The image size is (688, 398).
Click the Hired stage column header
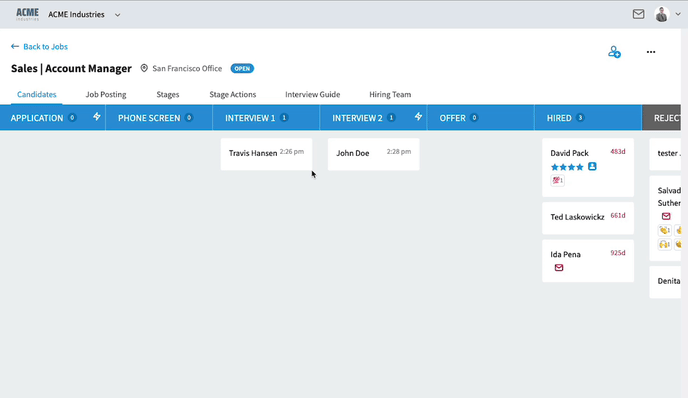(x=588, y=118)
